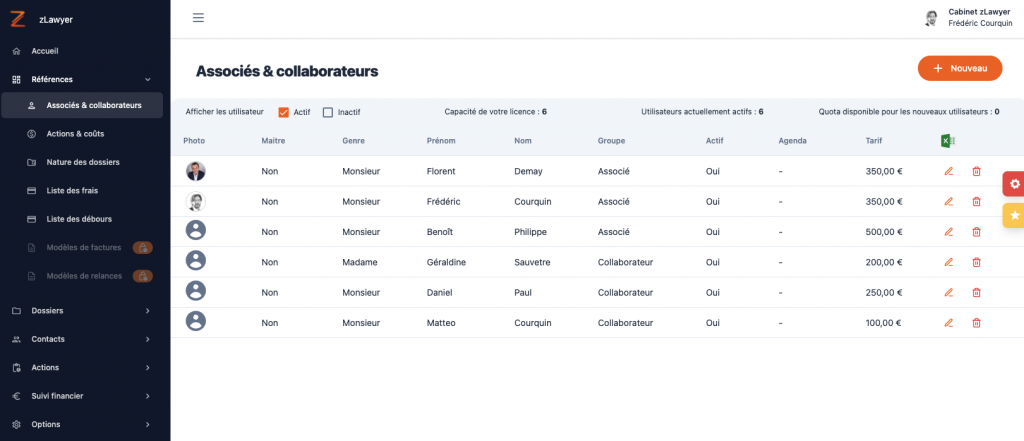Viewport: 1024px width, 441px height.
Task: Delete Géraldine Sauvetre with the trash icon
Action: point(976,262)
